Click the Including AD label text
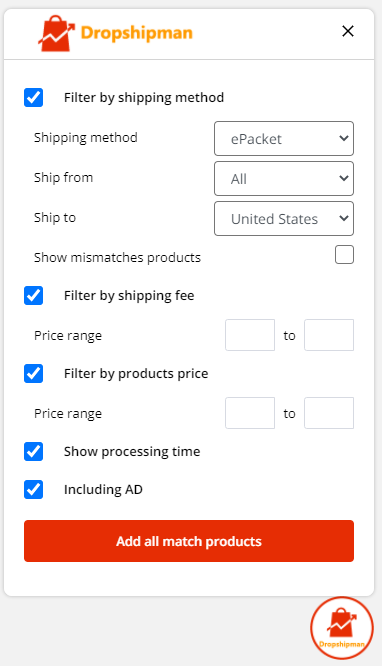Image resolution: width=382 pixels, height=666 pixels. pos(103,489)
